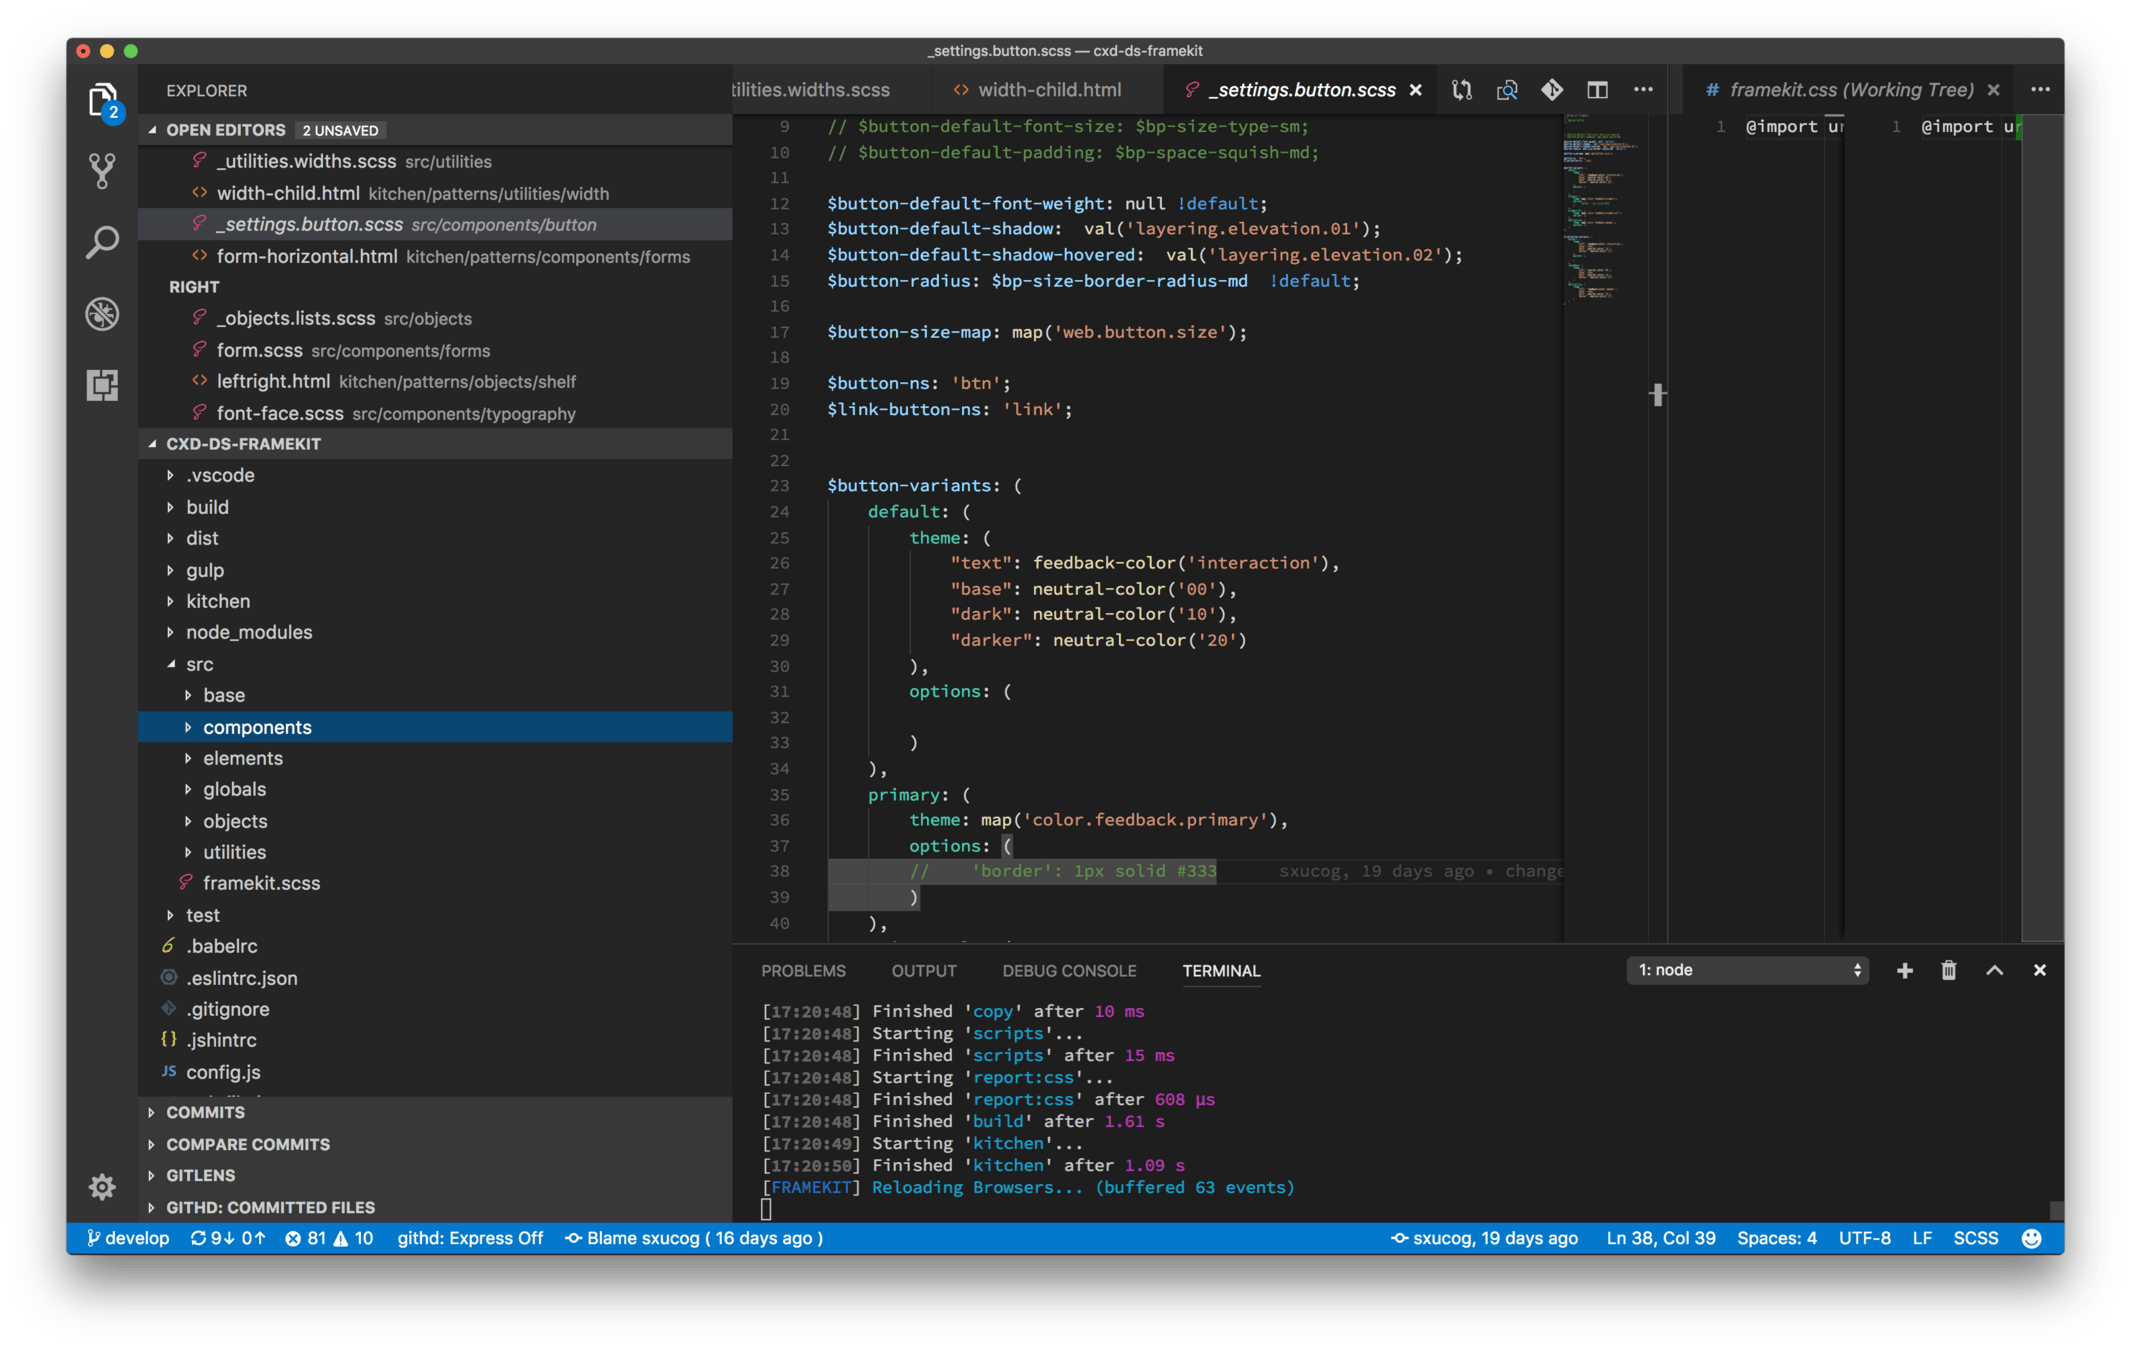Click the Manage gear icon
The image size is (2131, 1350).
pyautogui.click(x=102, y=1187)
